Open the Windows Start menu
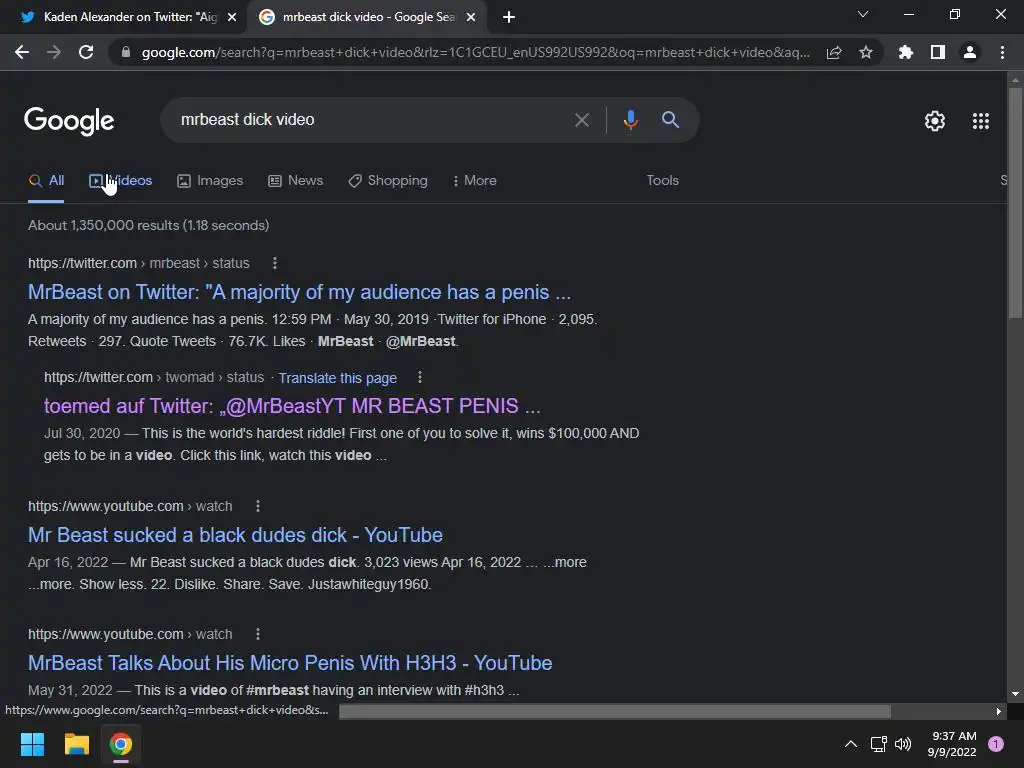Image resolution: width=1024 pixels, height=768 pixels. tap(32, 744)
